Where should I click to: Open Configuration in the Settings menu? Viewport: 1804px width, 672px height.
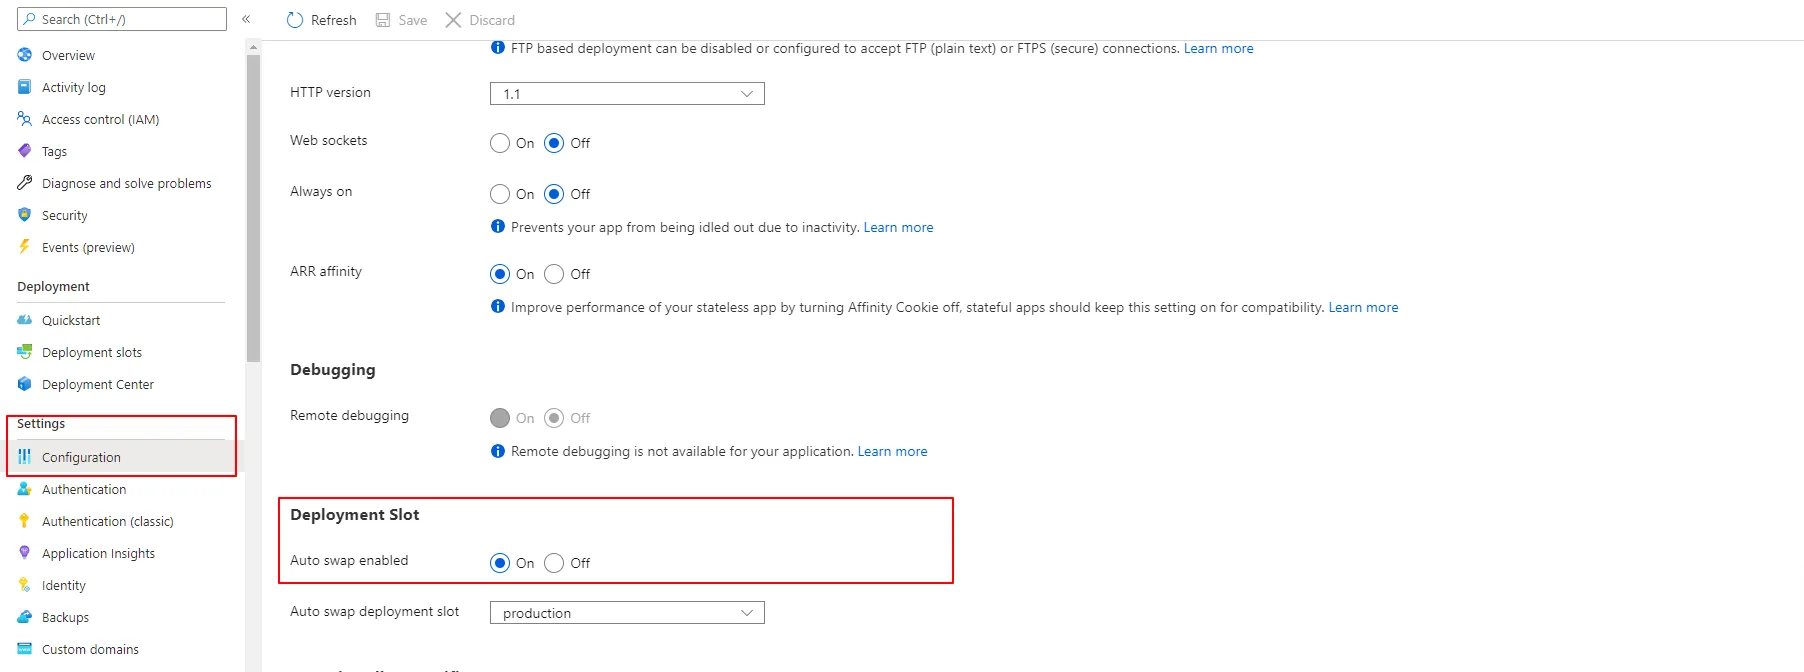coord(81,457)
